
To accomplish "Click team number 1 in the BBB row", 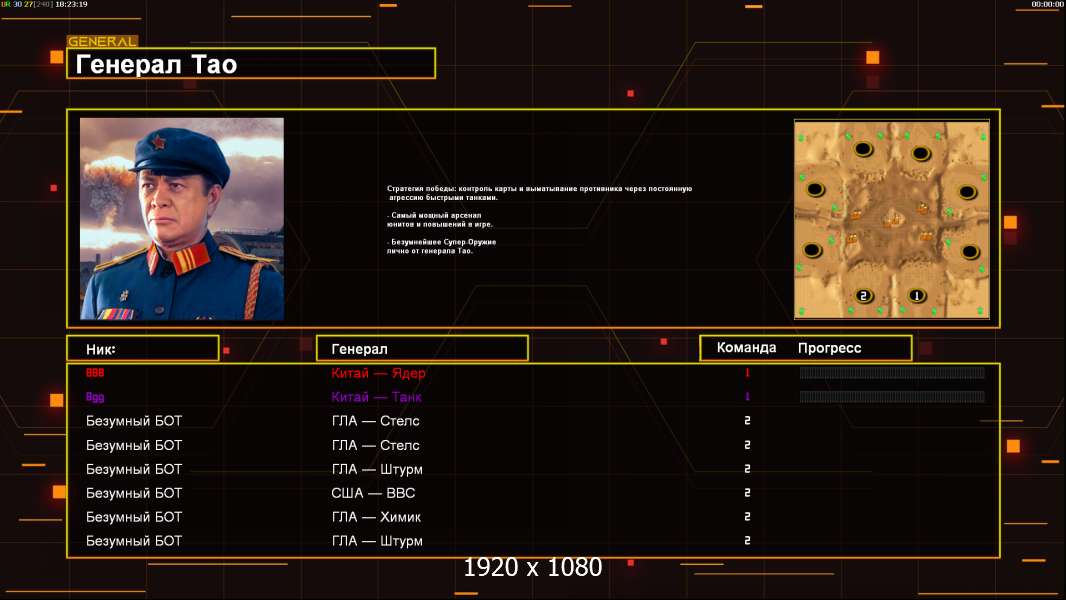I will point(747,372).
